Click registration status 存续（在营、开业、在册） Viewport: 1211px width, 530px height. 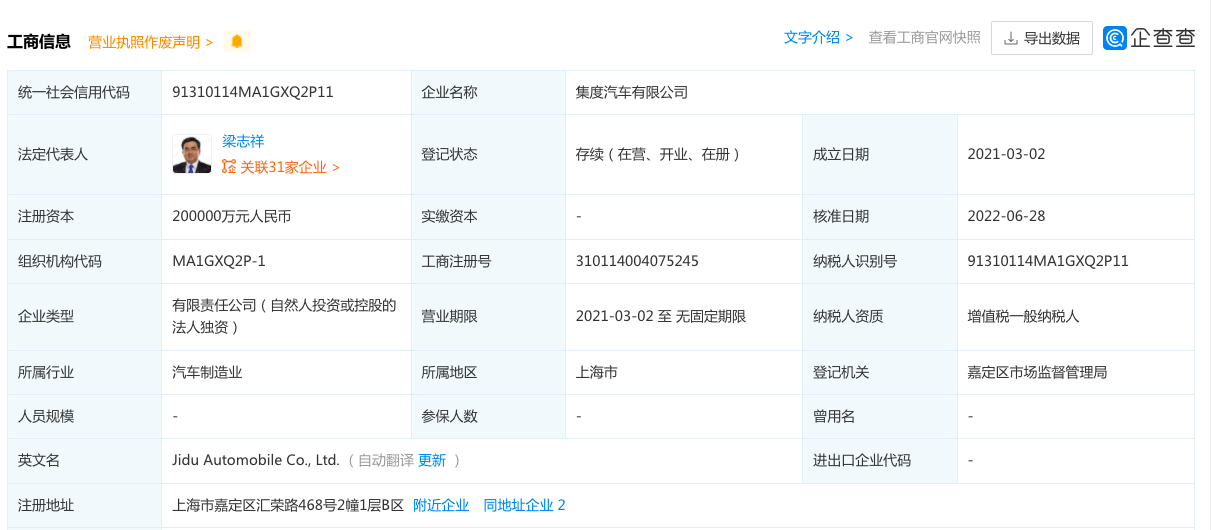[661, 154]
